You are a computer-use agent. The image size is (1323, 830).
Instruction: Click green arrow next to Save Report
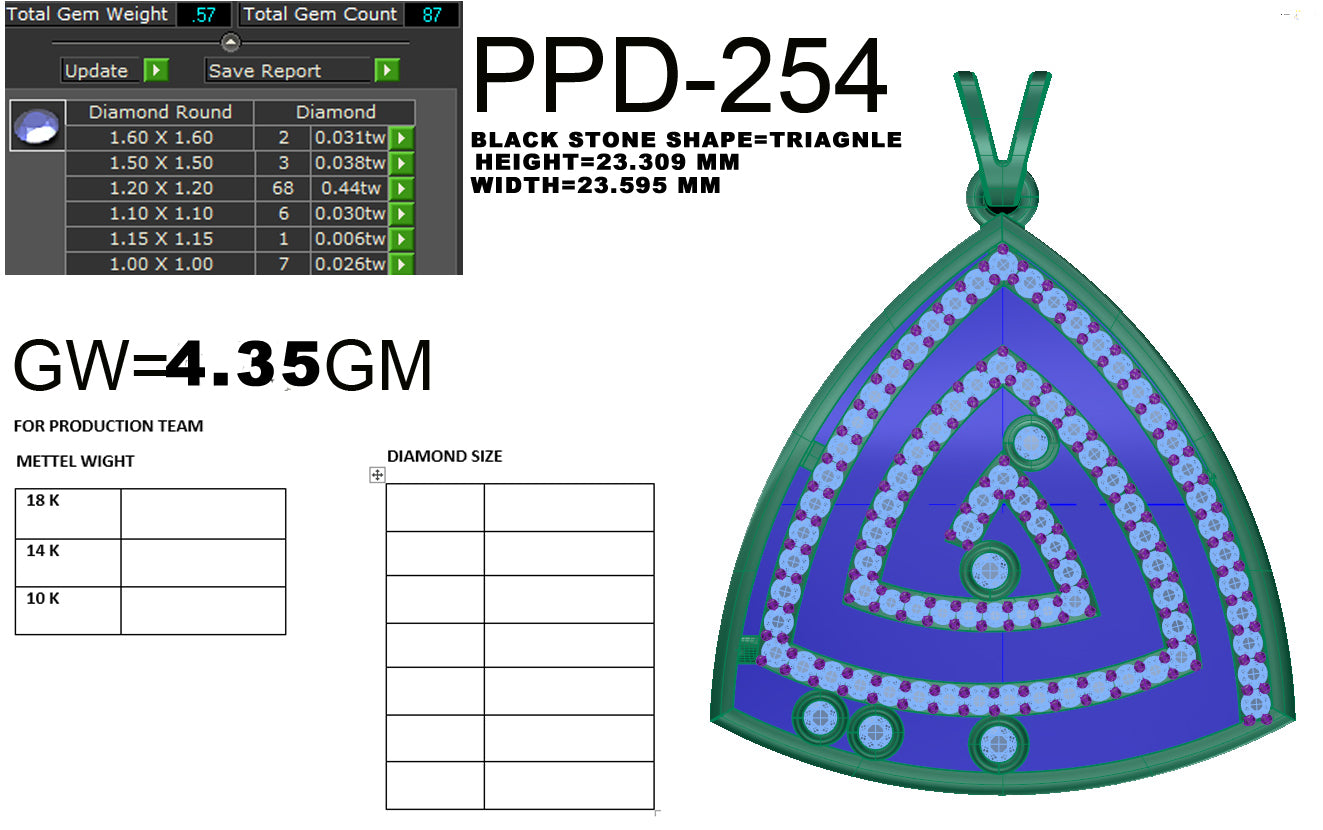click(x=387, y=71)
